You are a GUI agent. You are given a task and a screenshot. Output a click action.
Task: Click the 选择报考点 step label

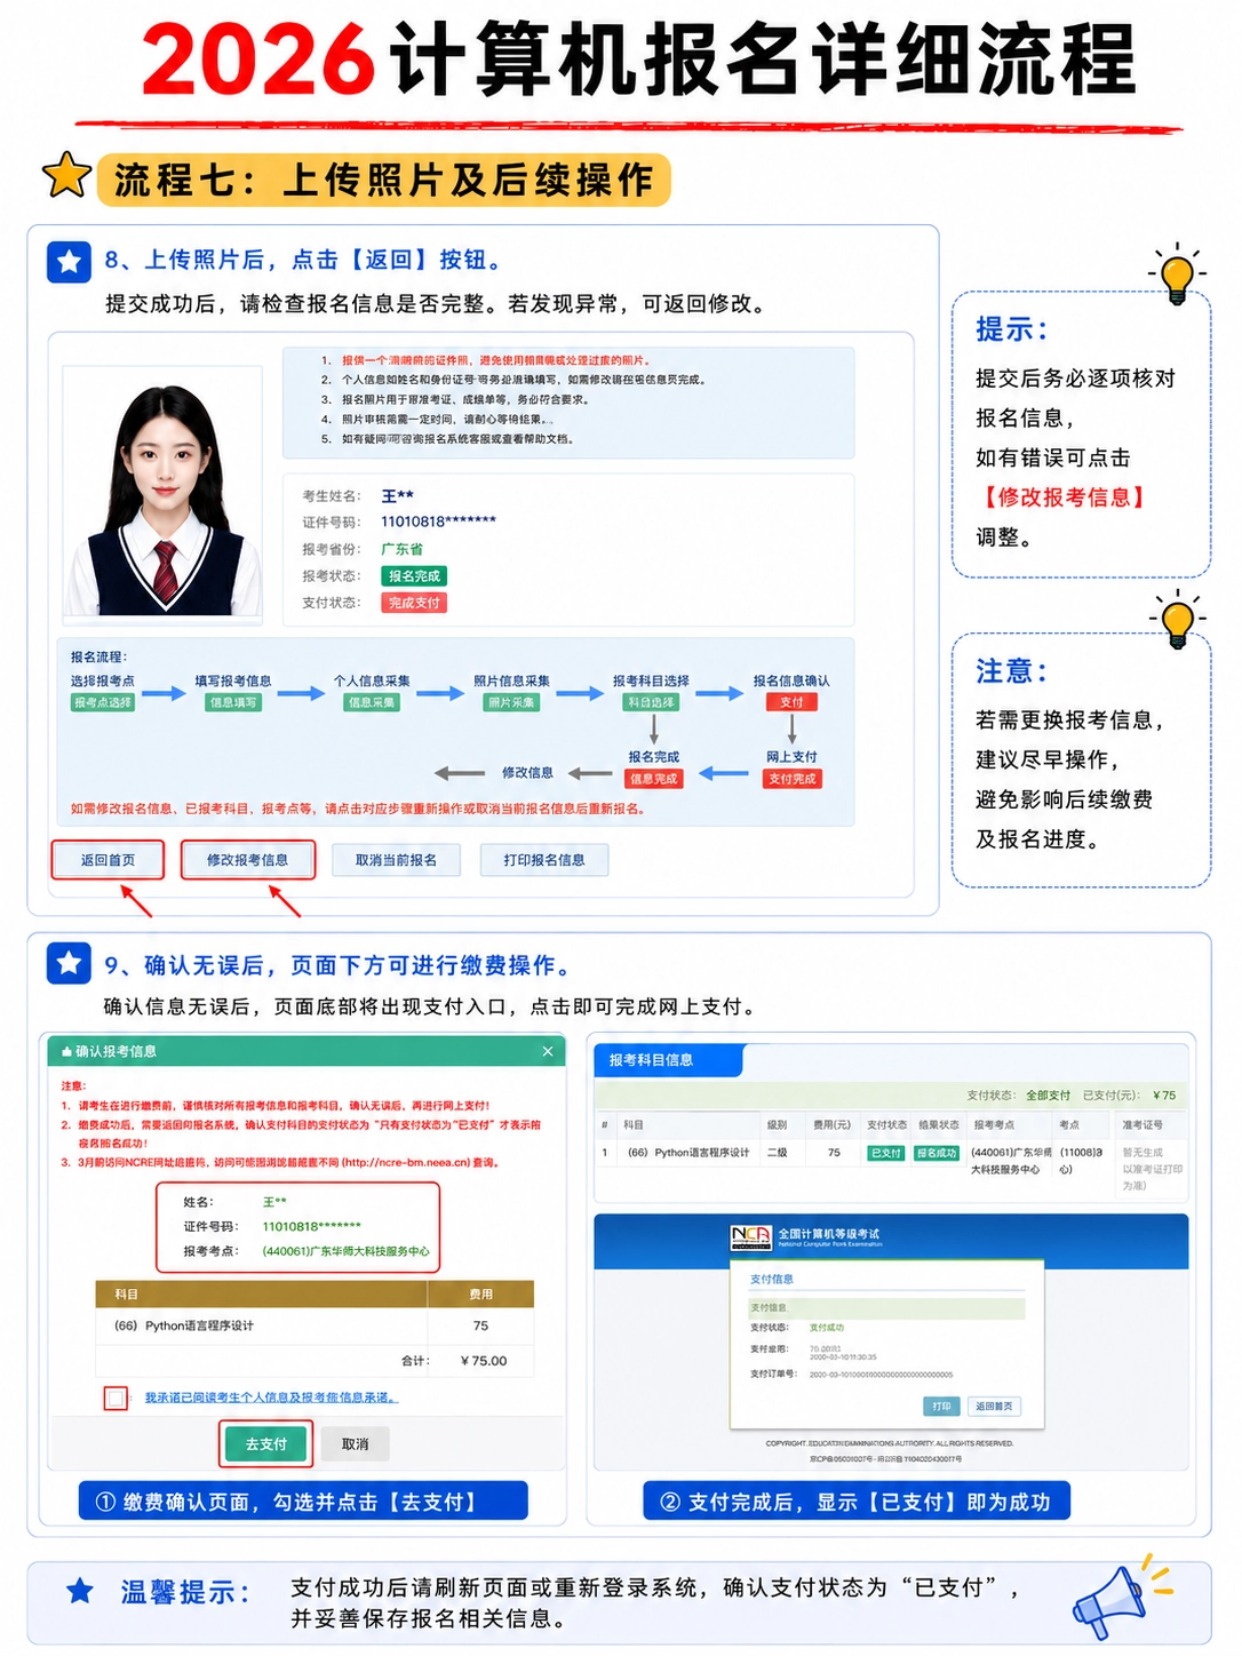(x=102, y=680)
